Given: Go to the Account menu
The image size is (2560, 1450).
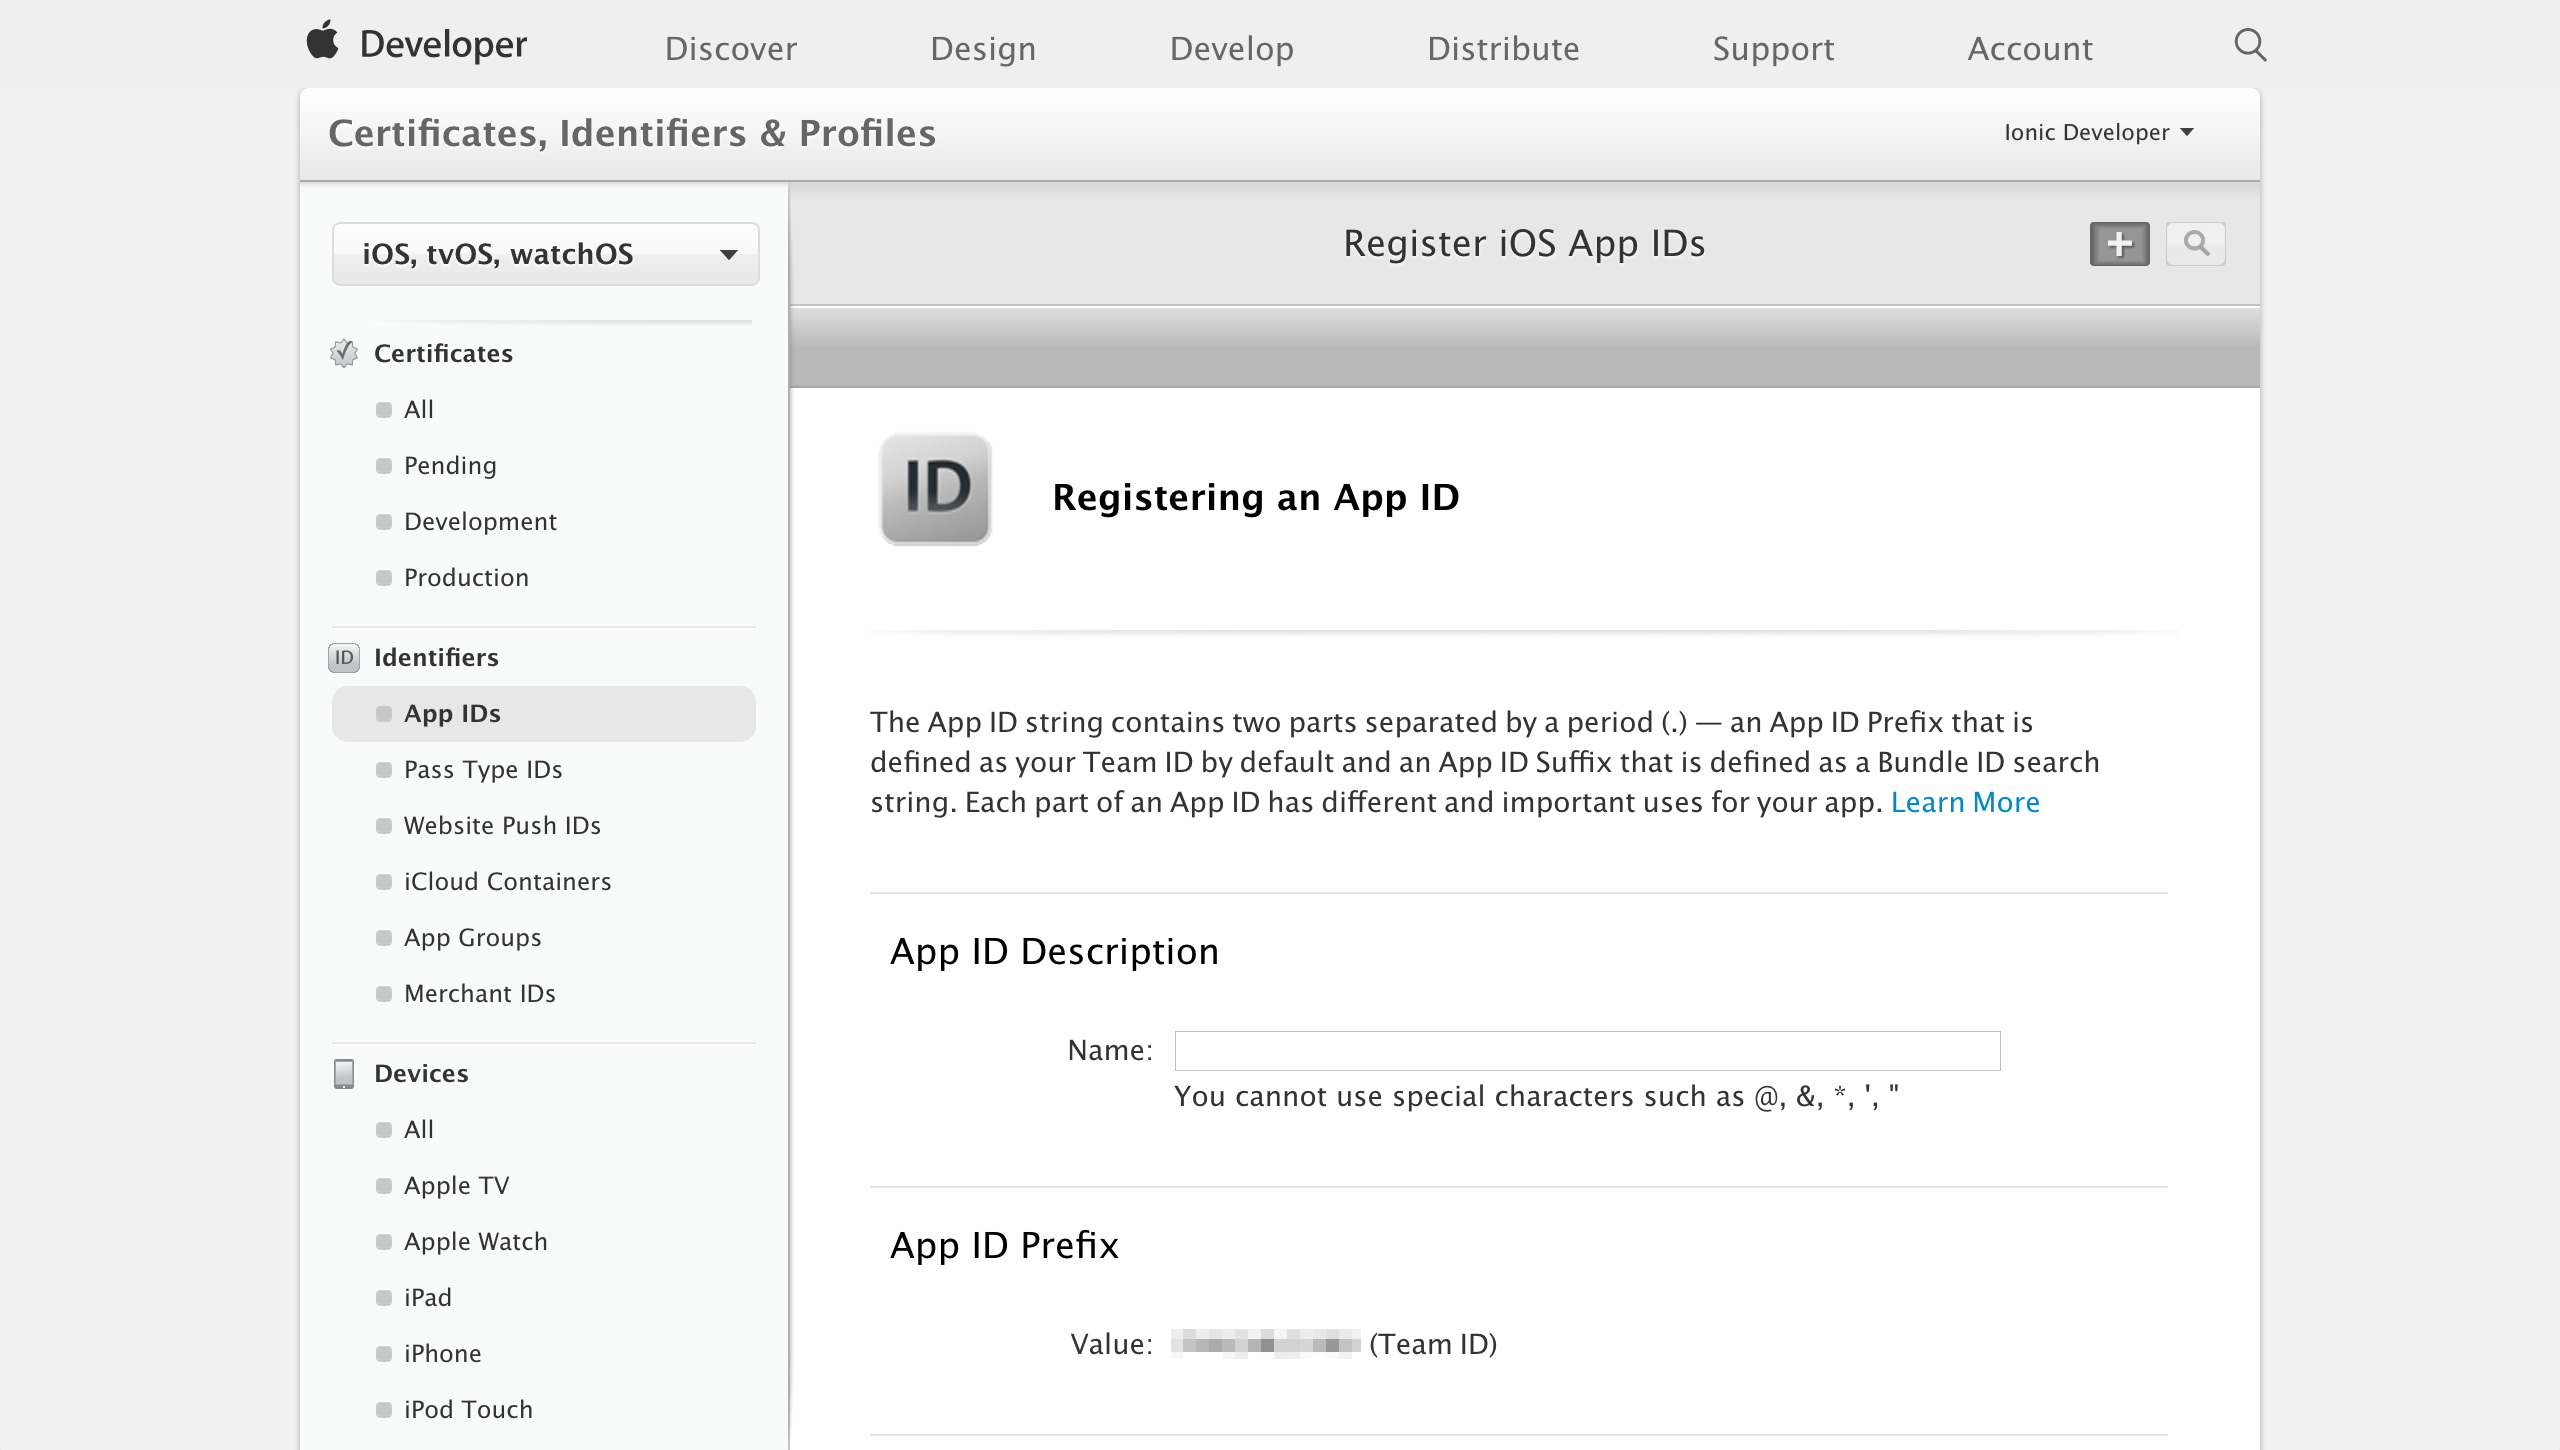Looking at the screenshot, I should [x=2030, y=48].
